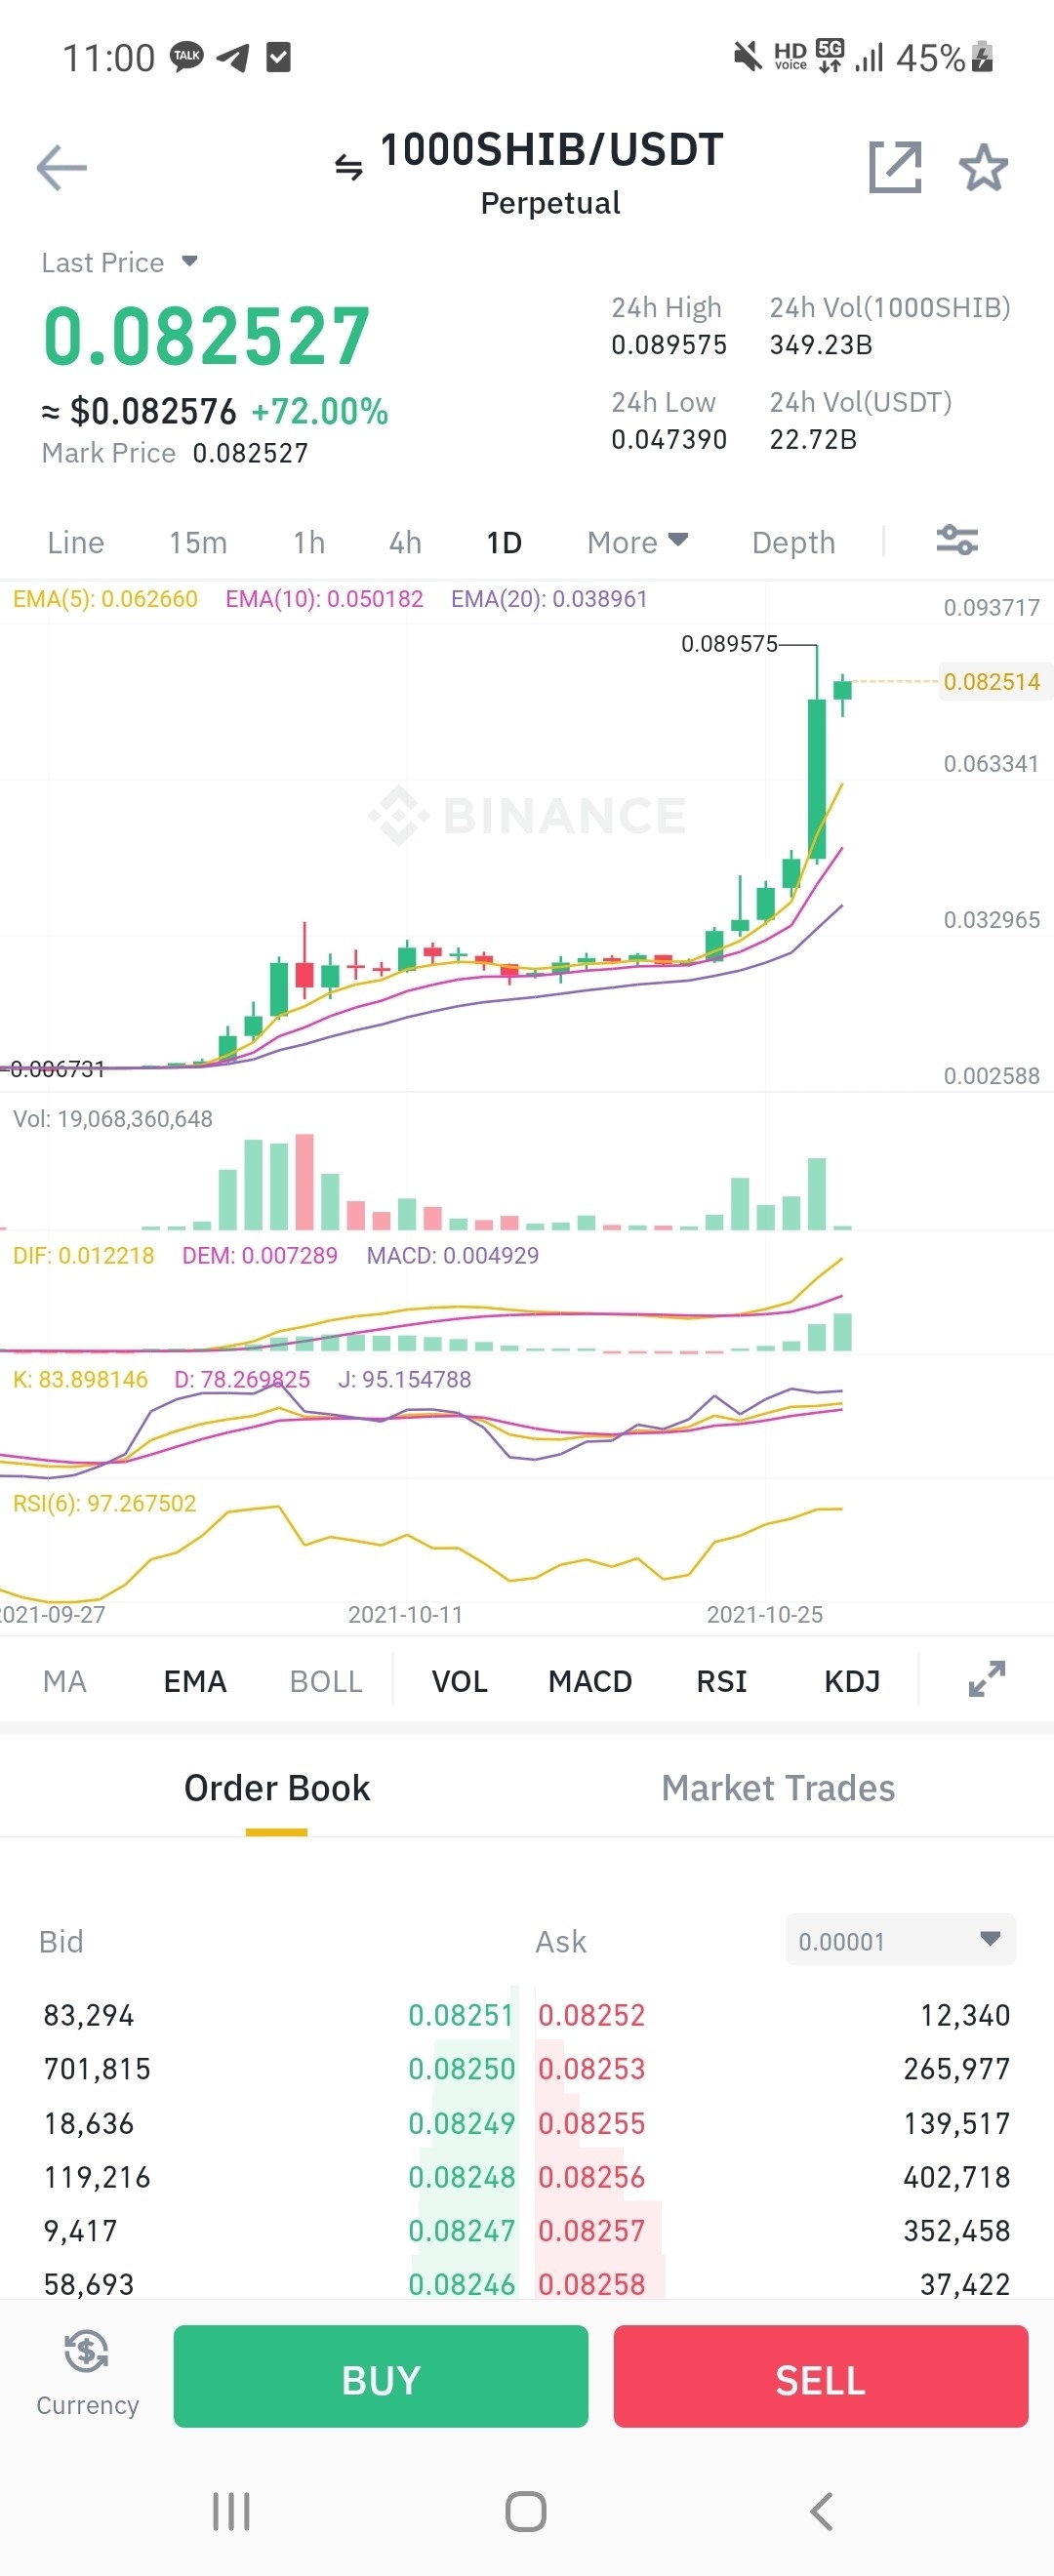Switch to Market Trades tab

(778, 1789)
